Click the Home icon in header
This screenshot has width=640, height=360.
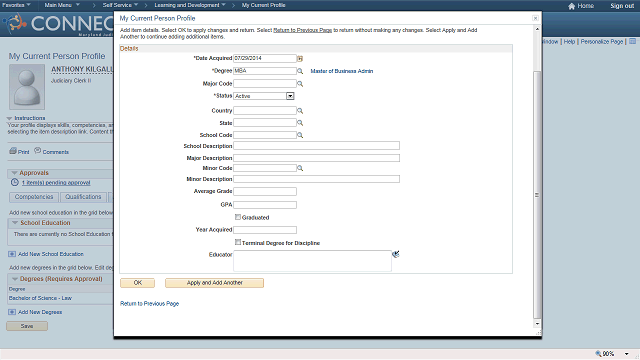pos(571,6)
